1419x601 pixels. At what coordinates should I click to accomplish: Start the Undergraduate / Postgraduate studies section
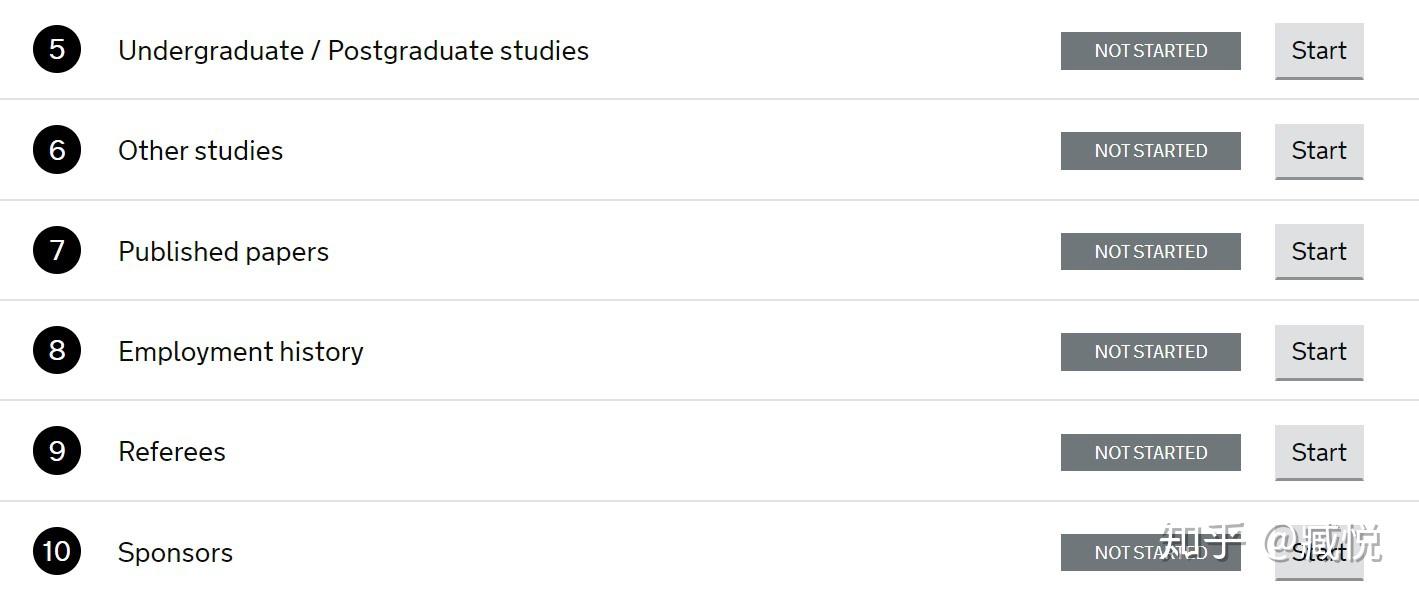tap(1318, 51)
